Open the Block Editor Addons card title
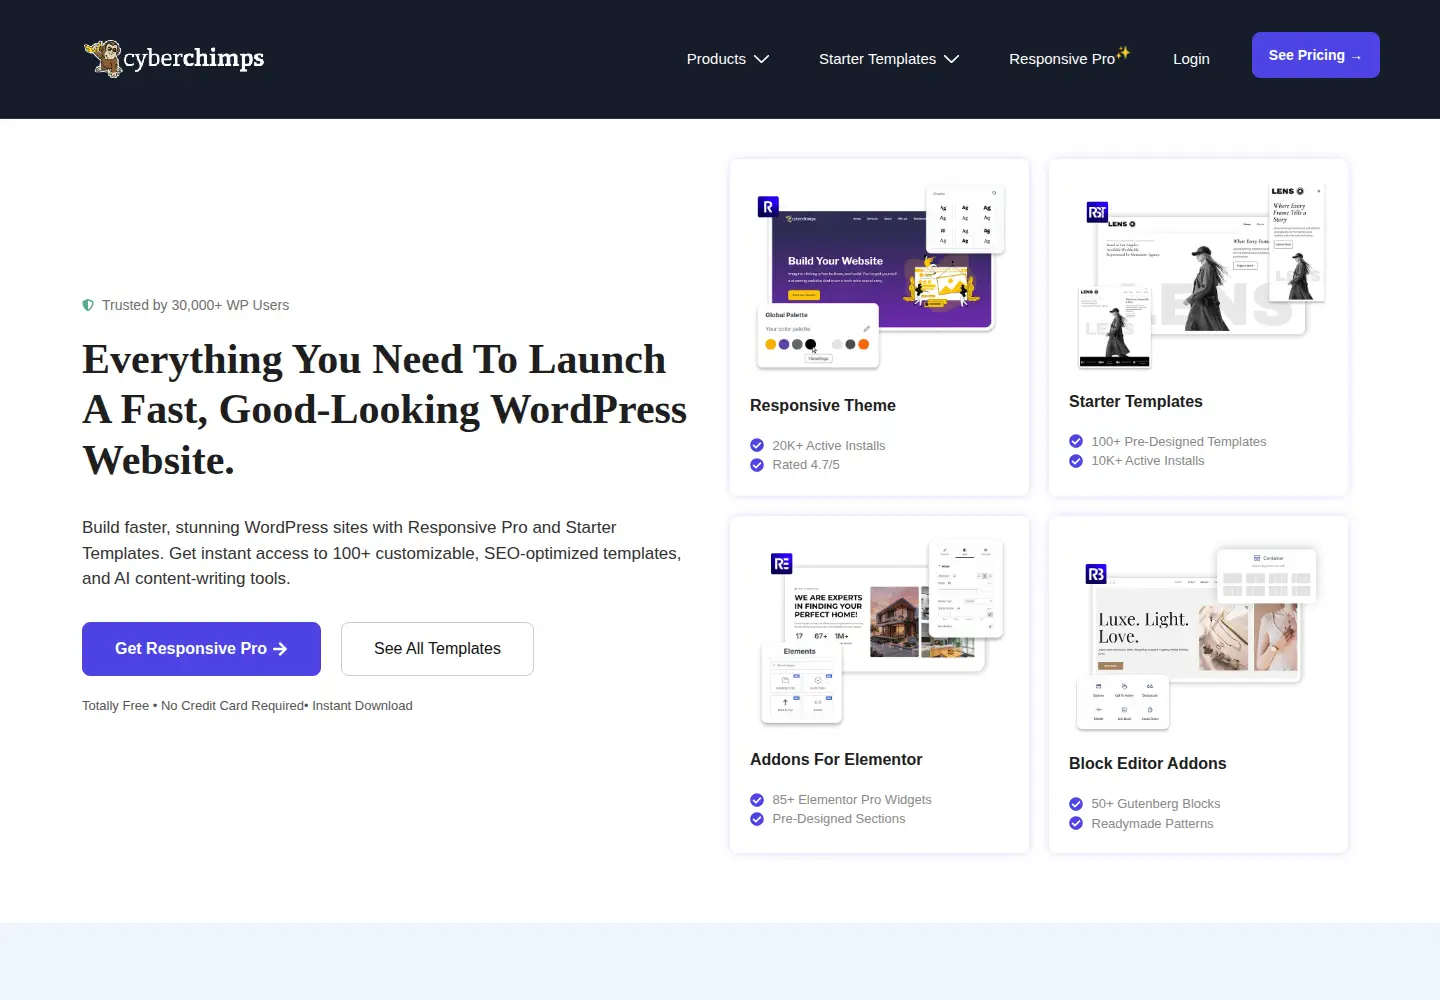 (x=1148, y=763)
